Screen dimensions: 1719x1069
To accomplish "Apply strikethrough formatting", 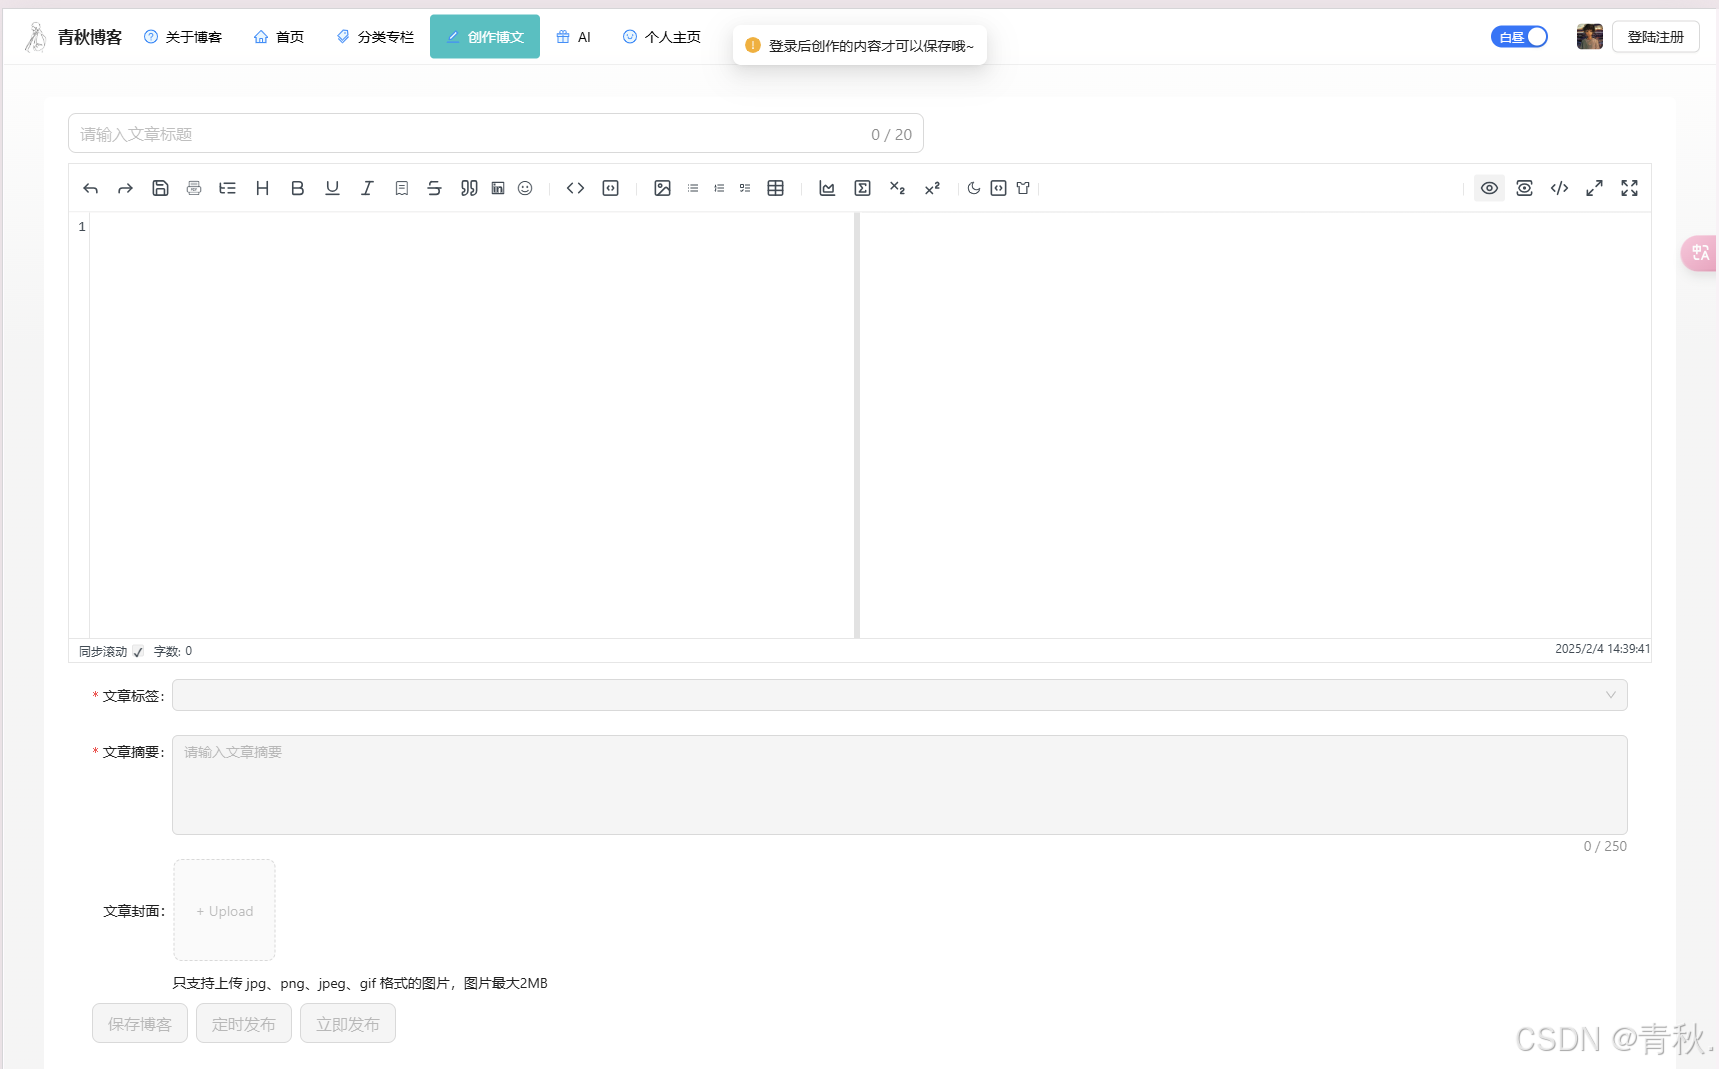I will 434,188.
